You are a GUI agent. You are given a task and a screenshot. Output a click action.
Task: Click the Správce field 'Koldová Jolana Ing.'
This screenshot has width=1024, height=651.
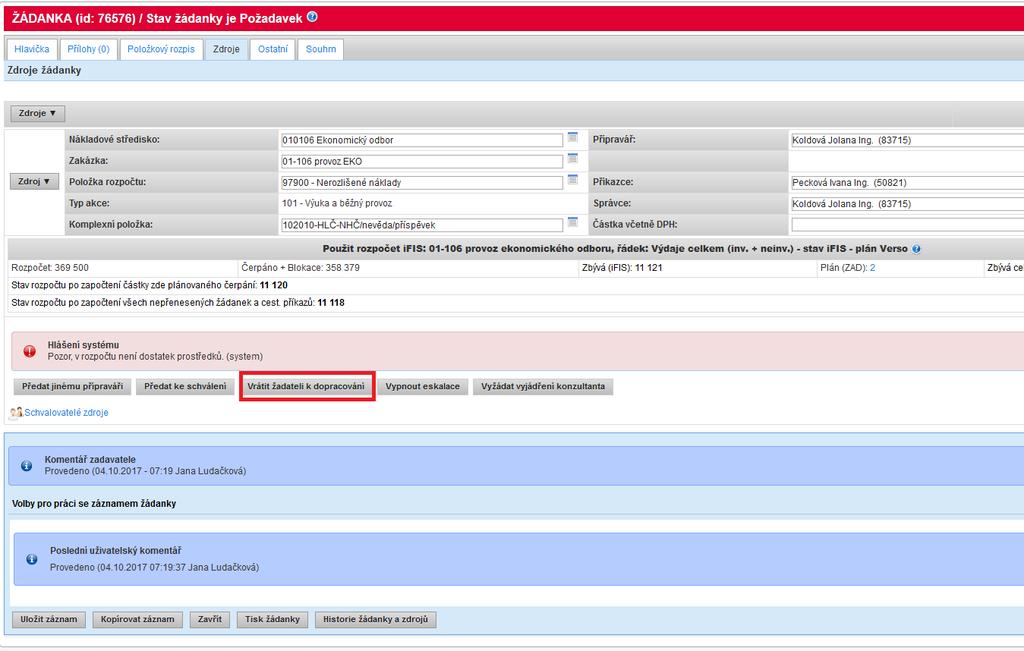[x=908, y=204]
